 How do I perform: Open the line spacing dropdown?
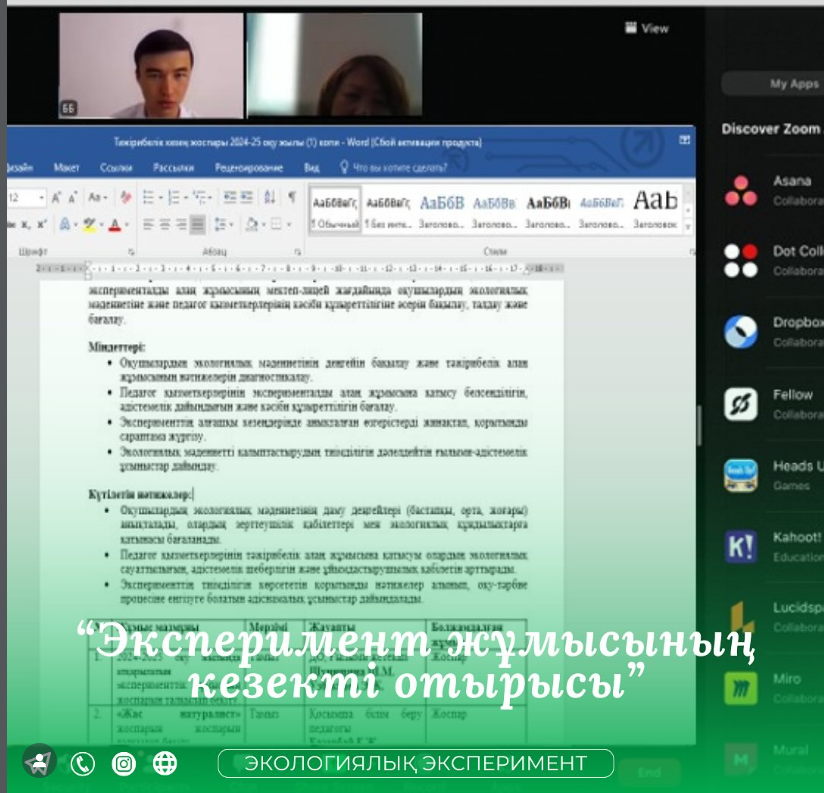coord(220,226)
